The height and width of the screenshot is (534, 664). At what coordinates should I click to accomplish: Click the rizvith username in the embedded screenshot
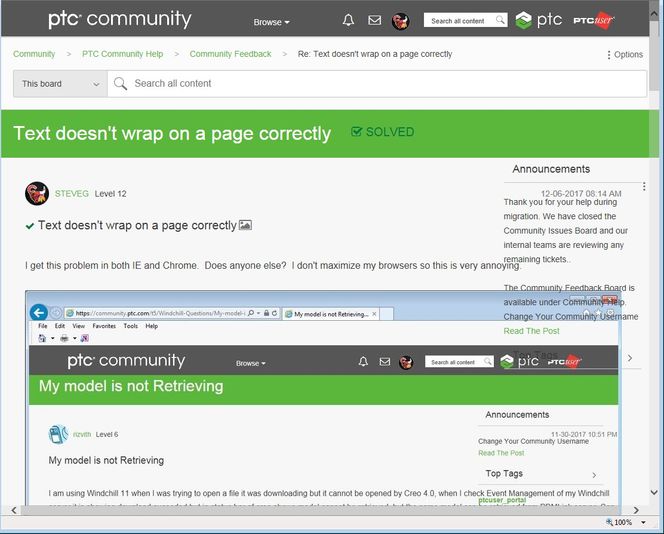82,434
